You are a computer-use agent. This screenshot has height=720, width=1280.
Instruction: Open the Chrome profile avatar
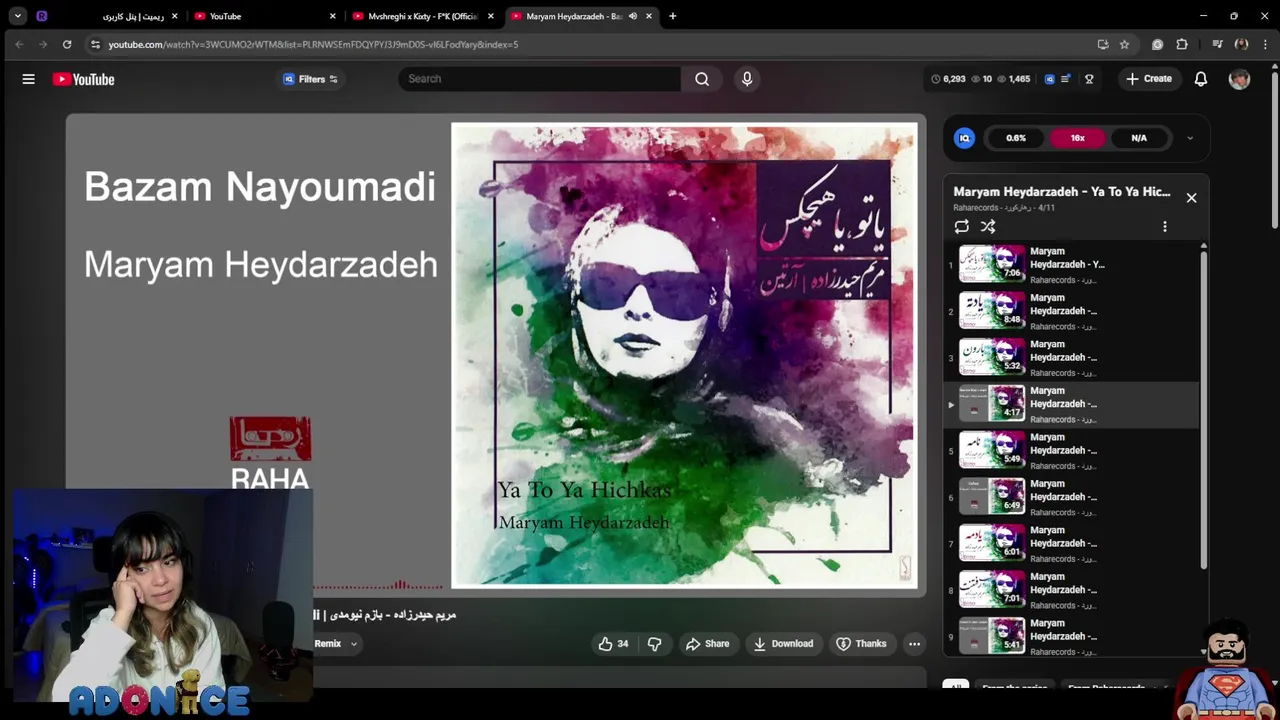(1241, 44)
